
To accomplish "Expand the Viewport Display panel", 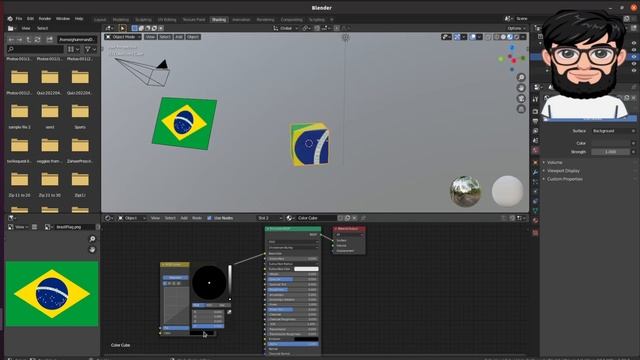I will pos(563,171).
